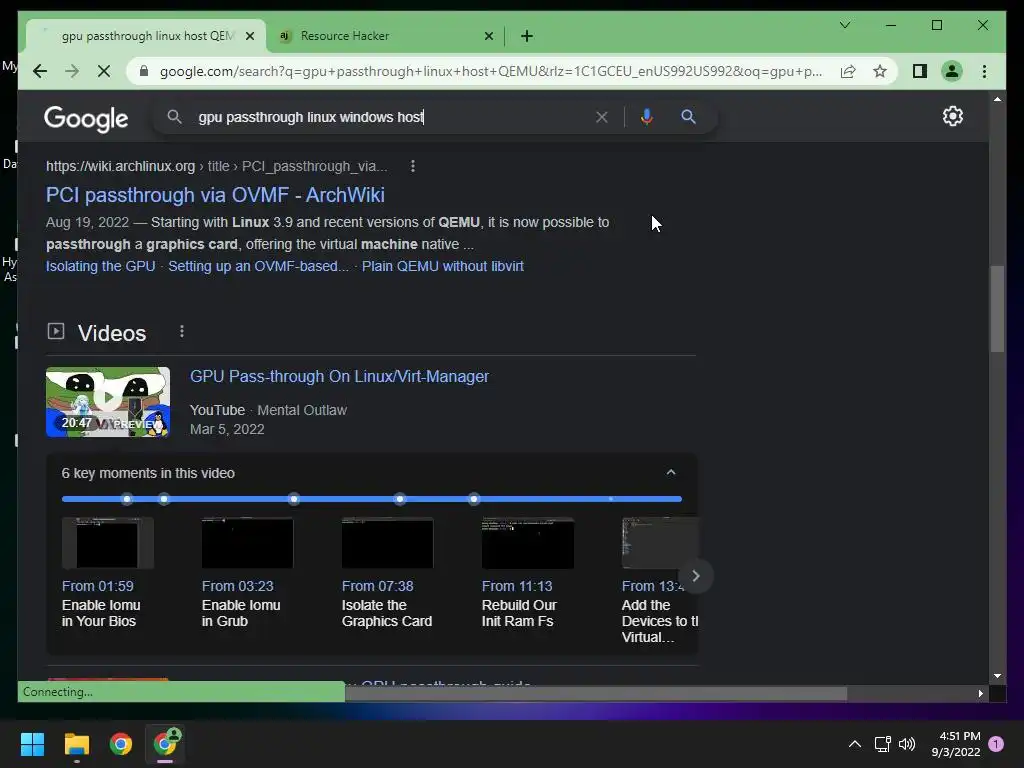Viewport: 1024px width, 768px height.
Task: Close the Resource Hacker tab
Action: tap(488, 36)
